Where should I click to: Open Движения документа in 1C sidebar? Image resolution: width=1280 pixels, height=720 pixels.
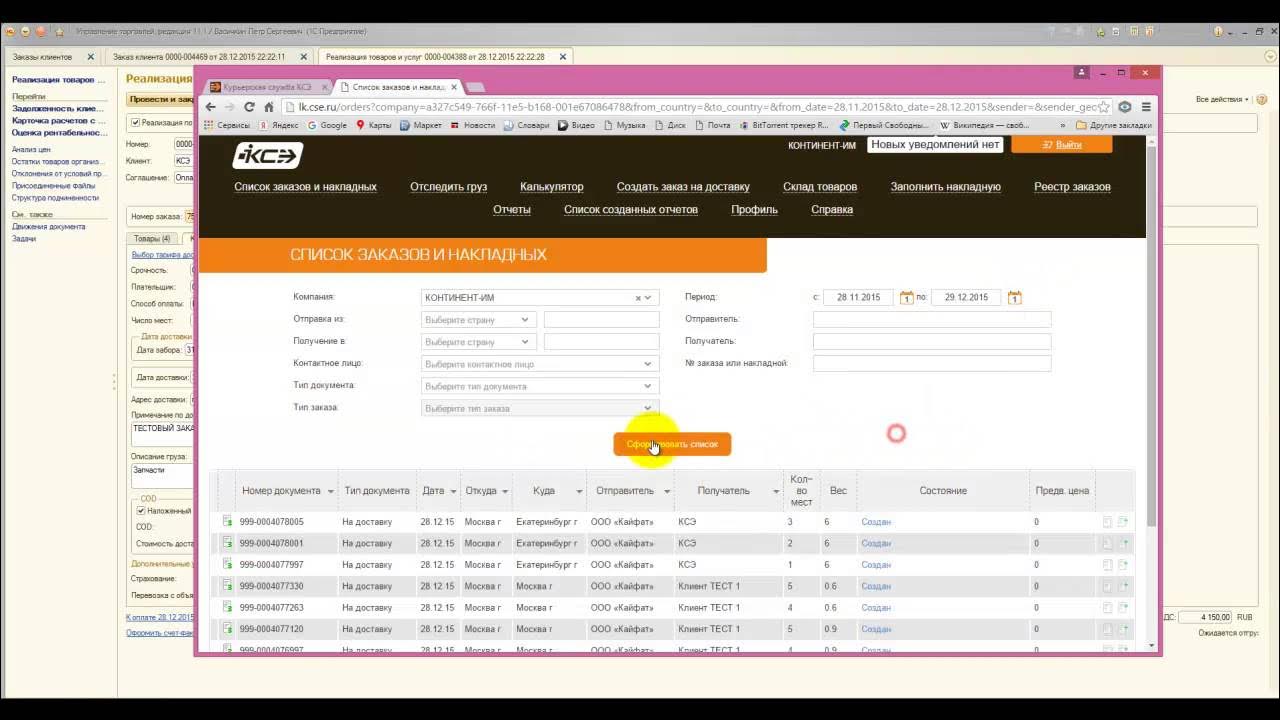[x=48, y=226]
